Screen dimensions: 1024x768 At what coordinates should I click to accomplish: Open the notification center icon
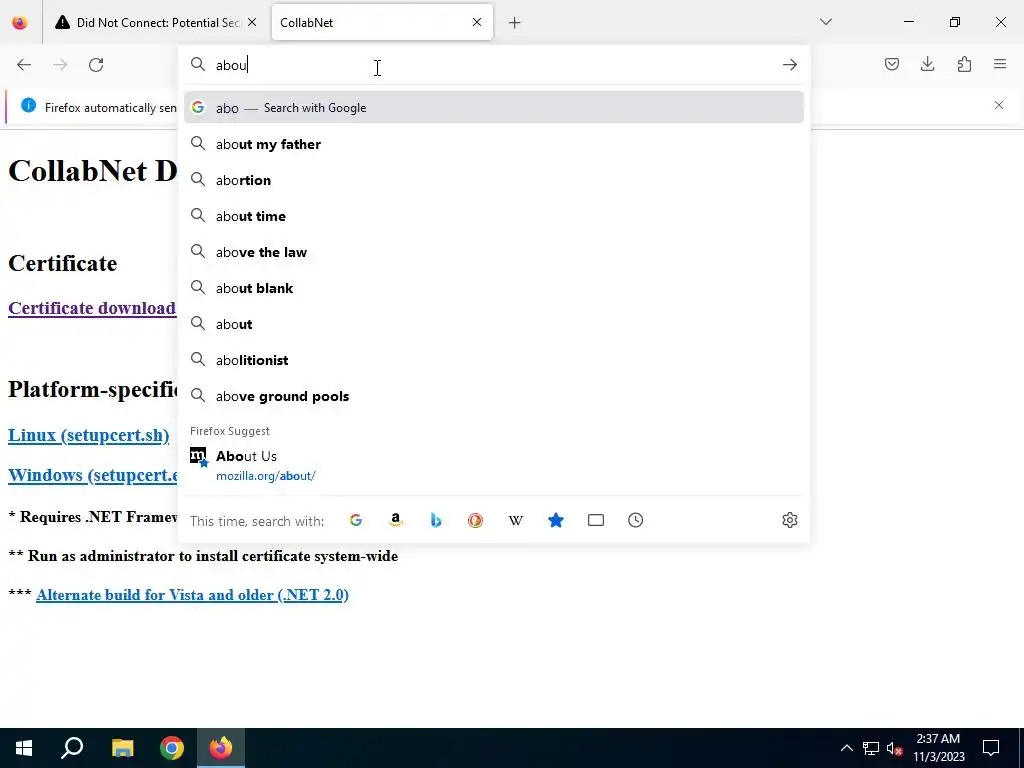pos(991,748)
